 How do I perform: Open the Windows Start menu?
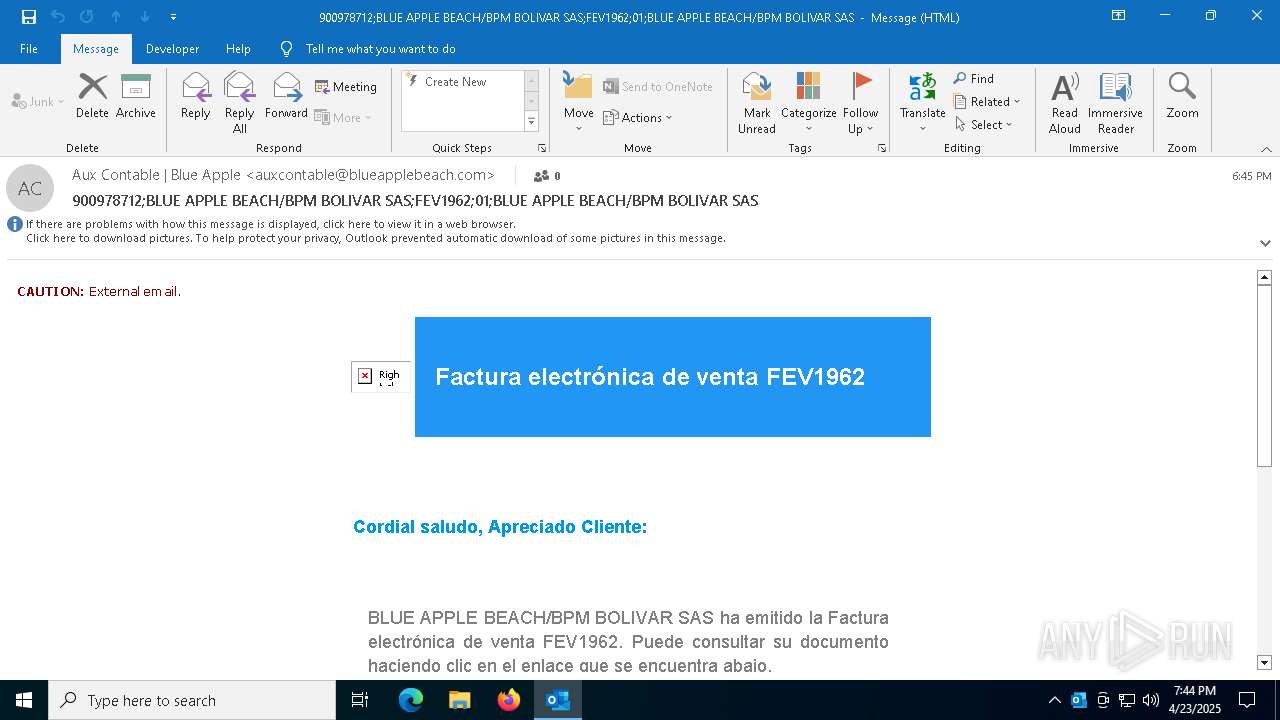coord(24,700)
